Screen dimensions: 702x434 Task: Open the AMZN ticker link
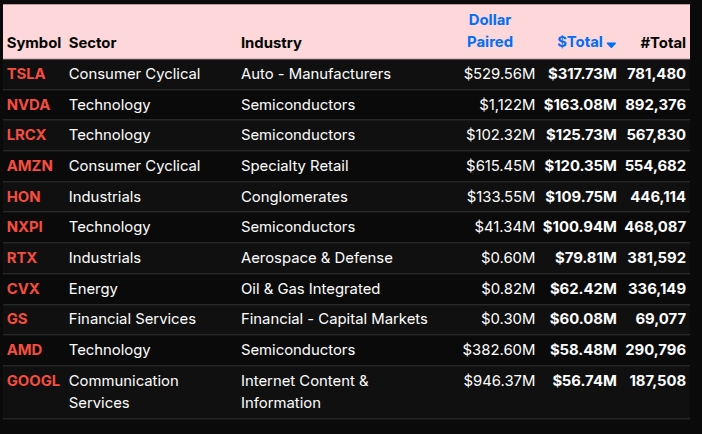pyautogui.click(x=28, y=166)
